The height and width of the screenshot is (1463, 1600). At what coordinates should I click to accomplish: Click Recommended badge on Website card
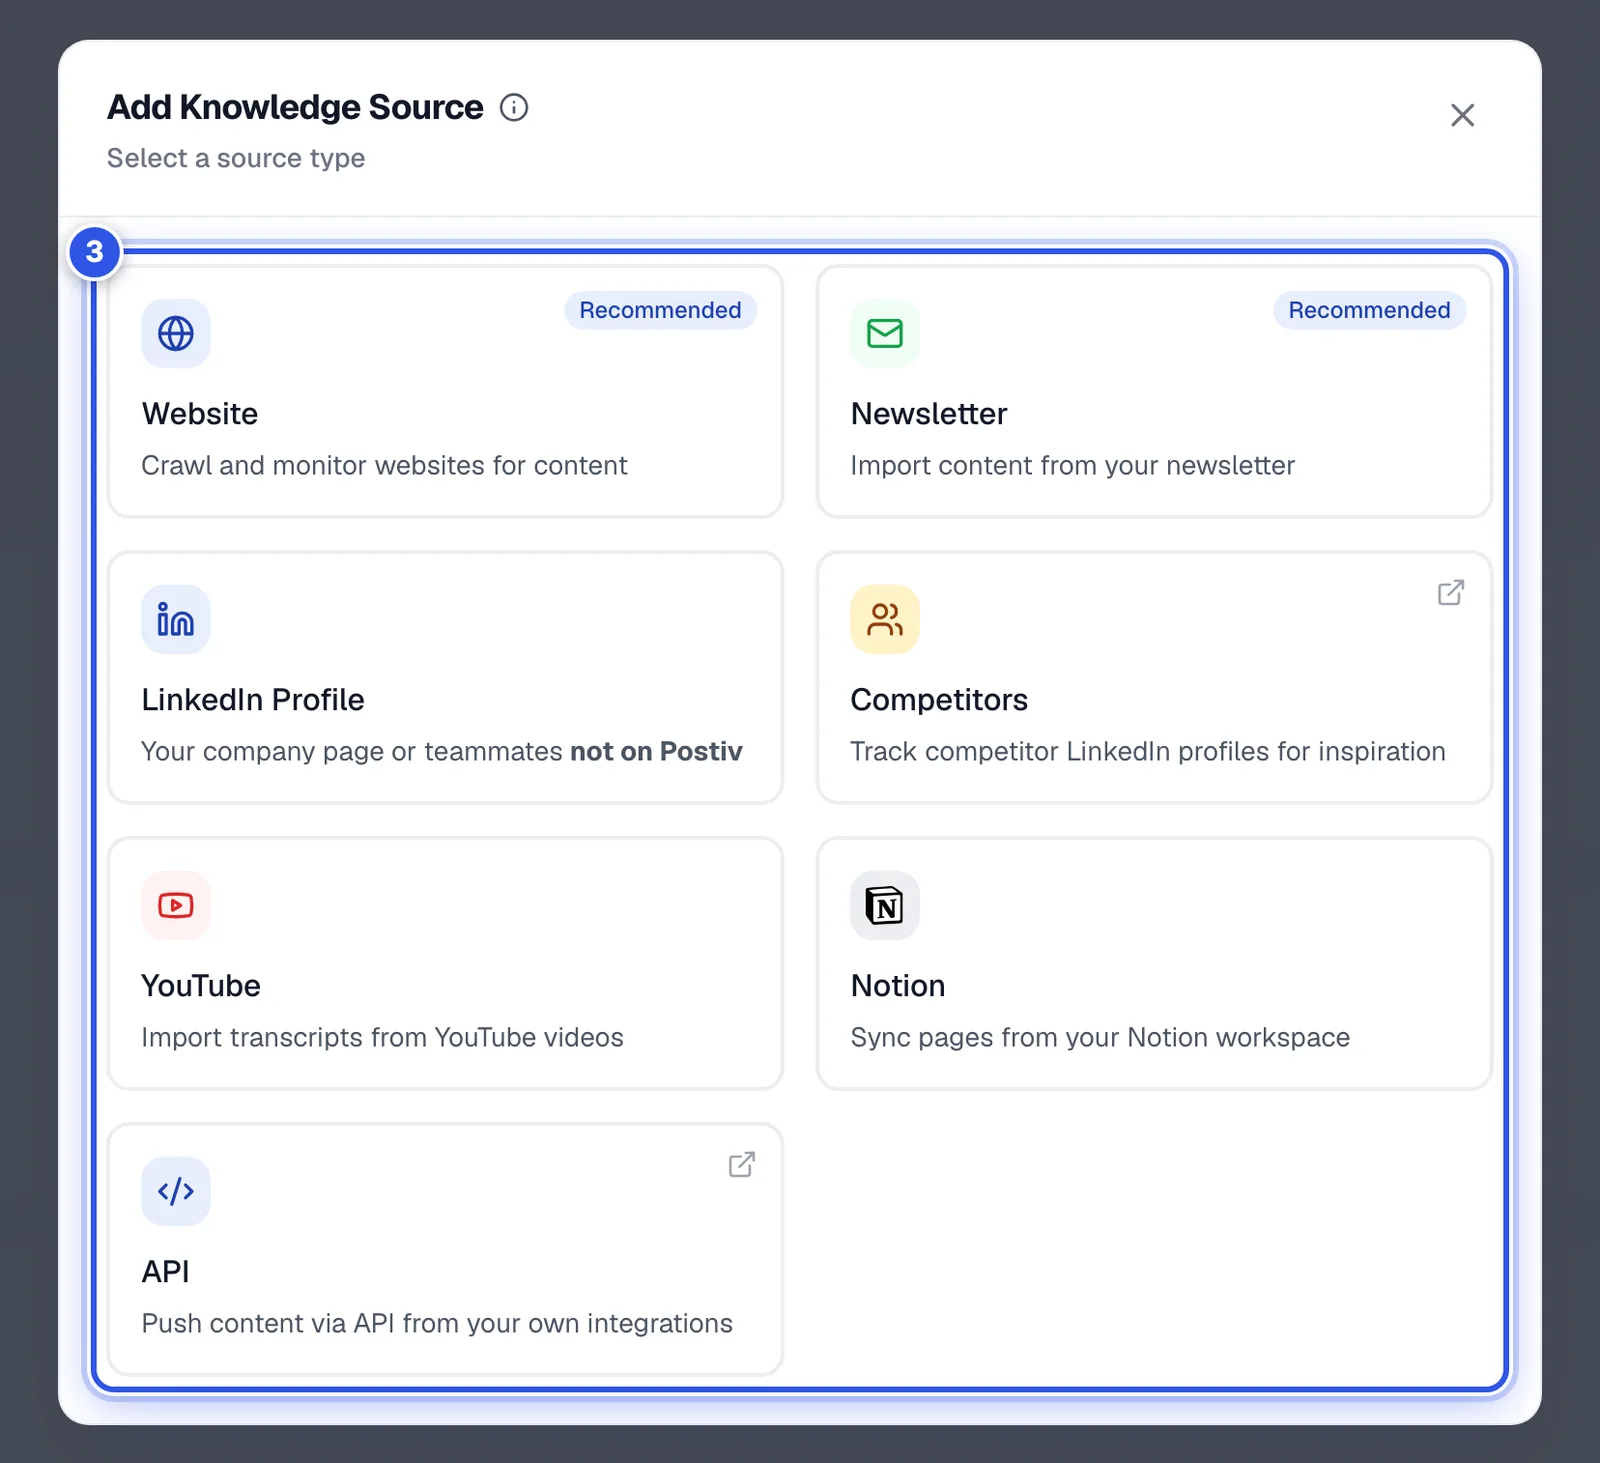660,310
